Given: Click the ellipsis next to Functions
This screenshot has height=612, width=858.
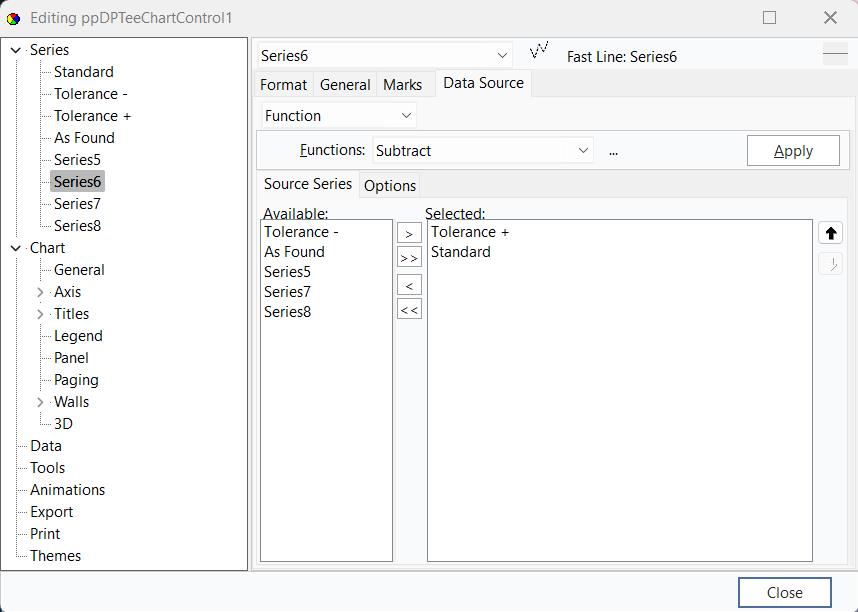Looking at the screenshot, I should 613,151.
